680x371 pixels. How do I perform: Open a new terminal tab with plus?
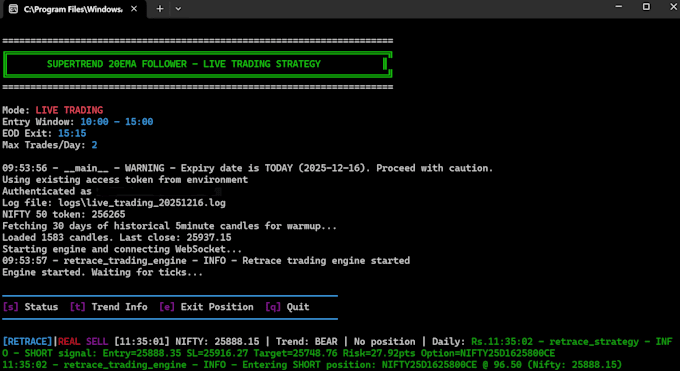tap(160, 9)
